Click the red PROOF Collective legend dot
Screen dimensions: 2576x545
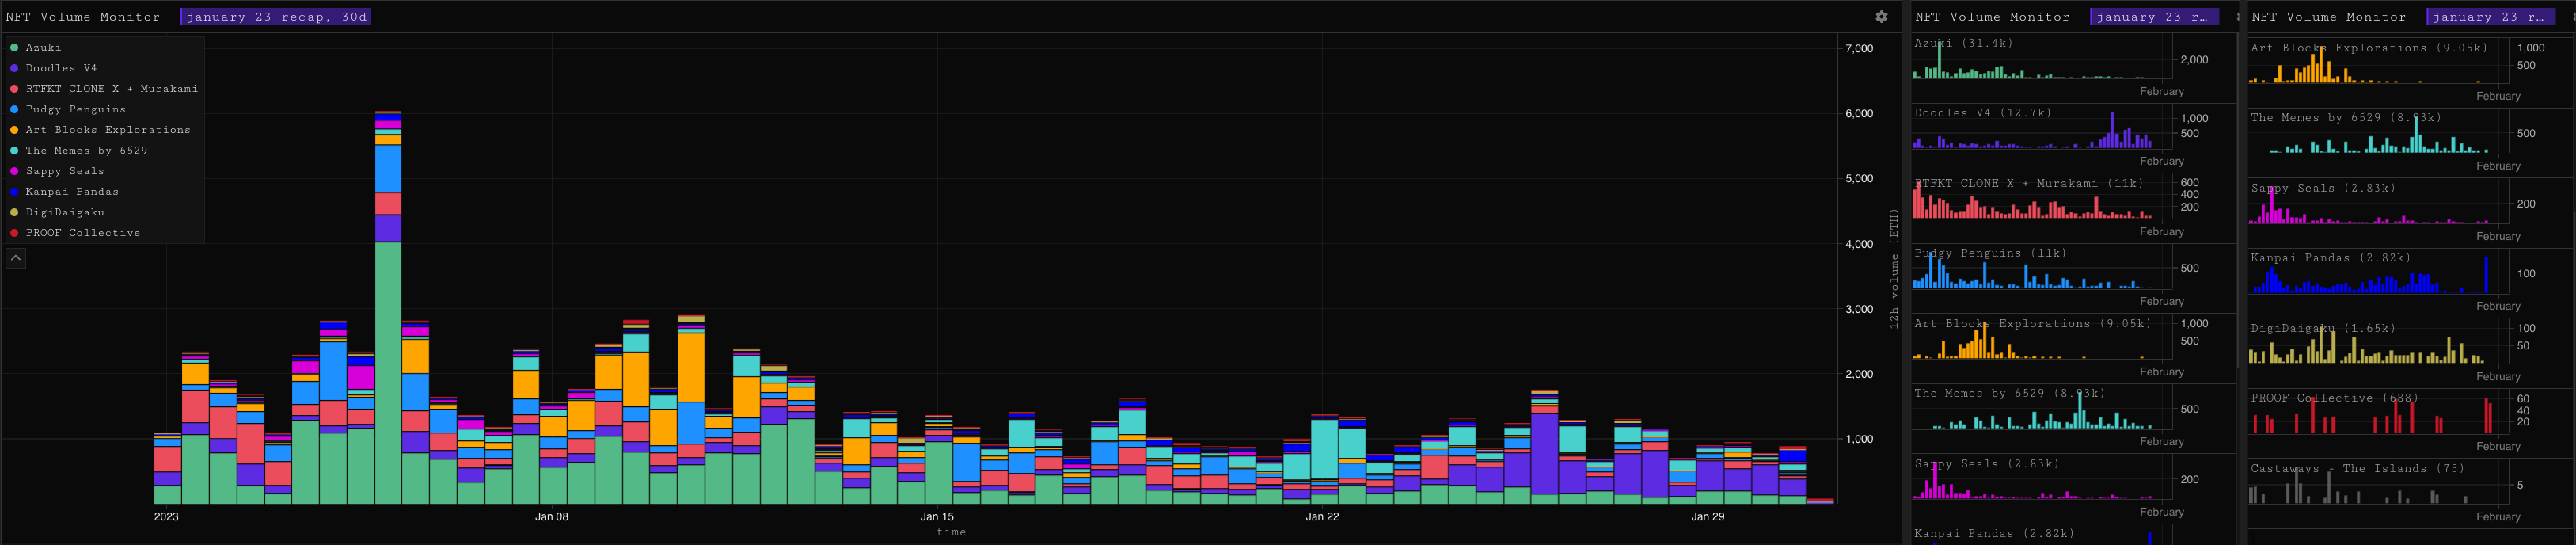[x=14, y=233]
